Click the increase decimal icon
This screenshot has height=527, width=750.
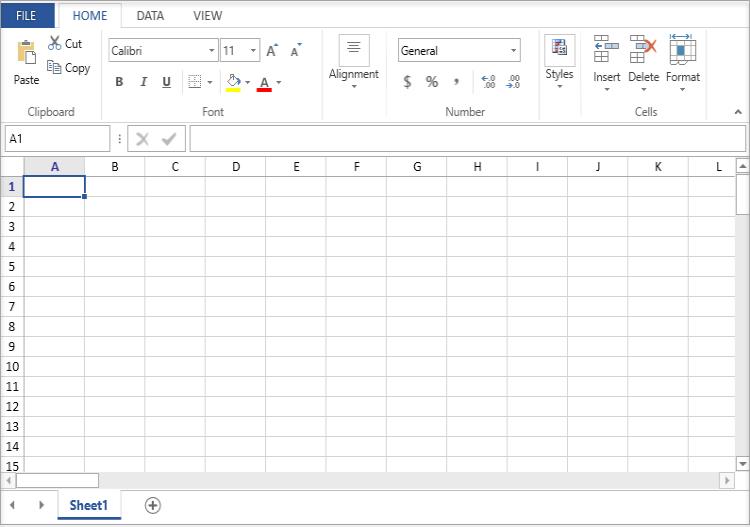488,82
